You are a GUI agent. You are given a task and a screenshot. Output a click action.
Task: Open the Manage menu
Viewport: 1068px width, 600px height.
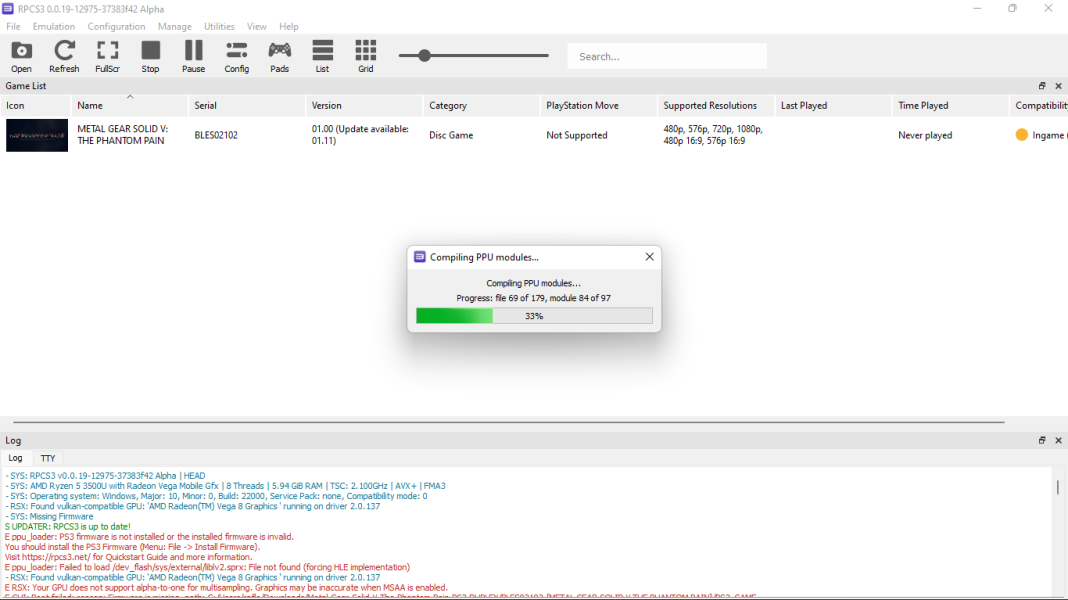174,27
